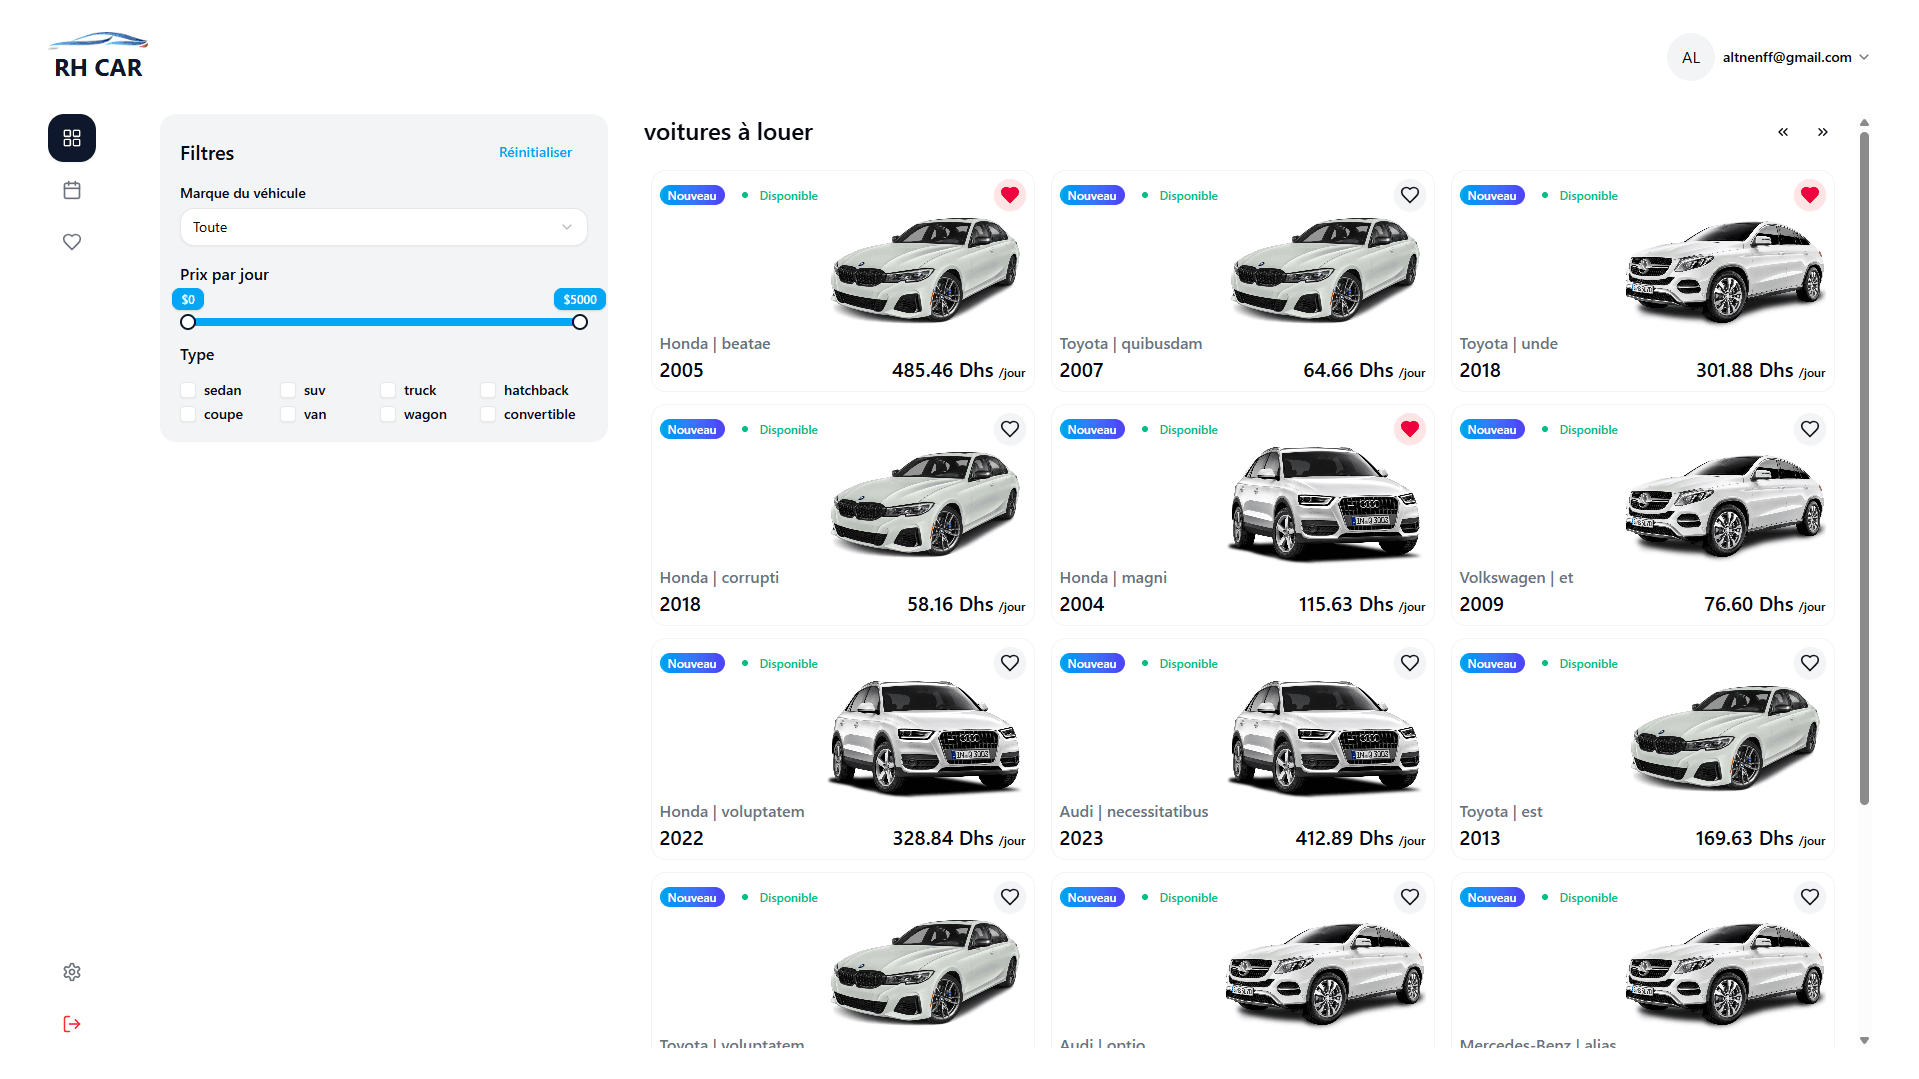Click the Réinitialiser filters link
The height and width of the screenshot is (1079, 1919).
[x=535, y=152]
